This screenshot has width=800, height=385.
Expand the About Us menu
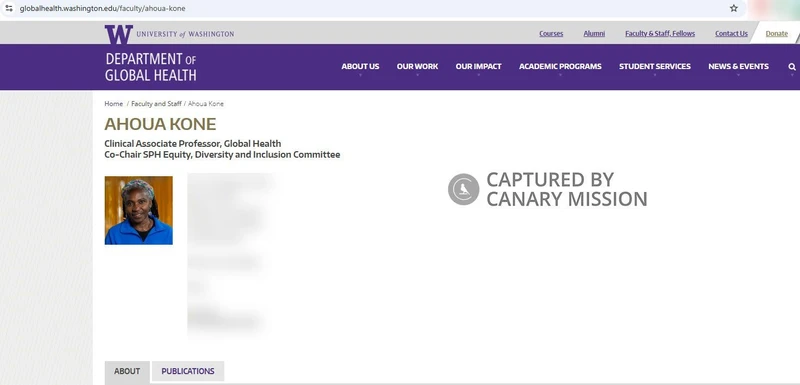tap(360, 66)
